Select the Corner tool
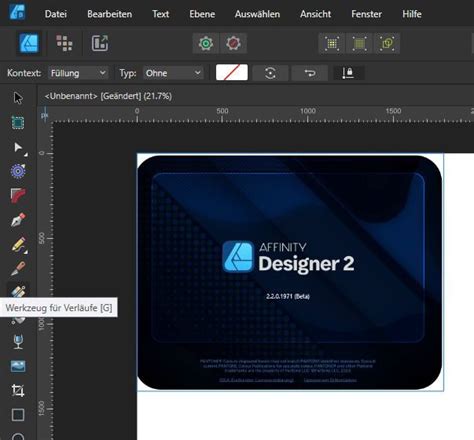The height and width of the screenshot is (440, 474). (18, 196)
